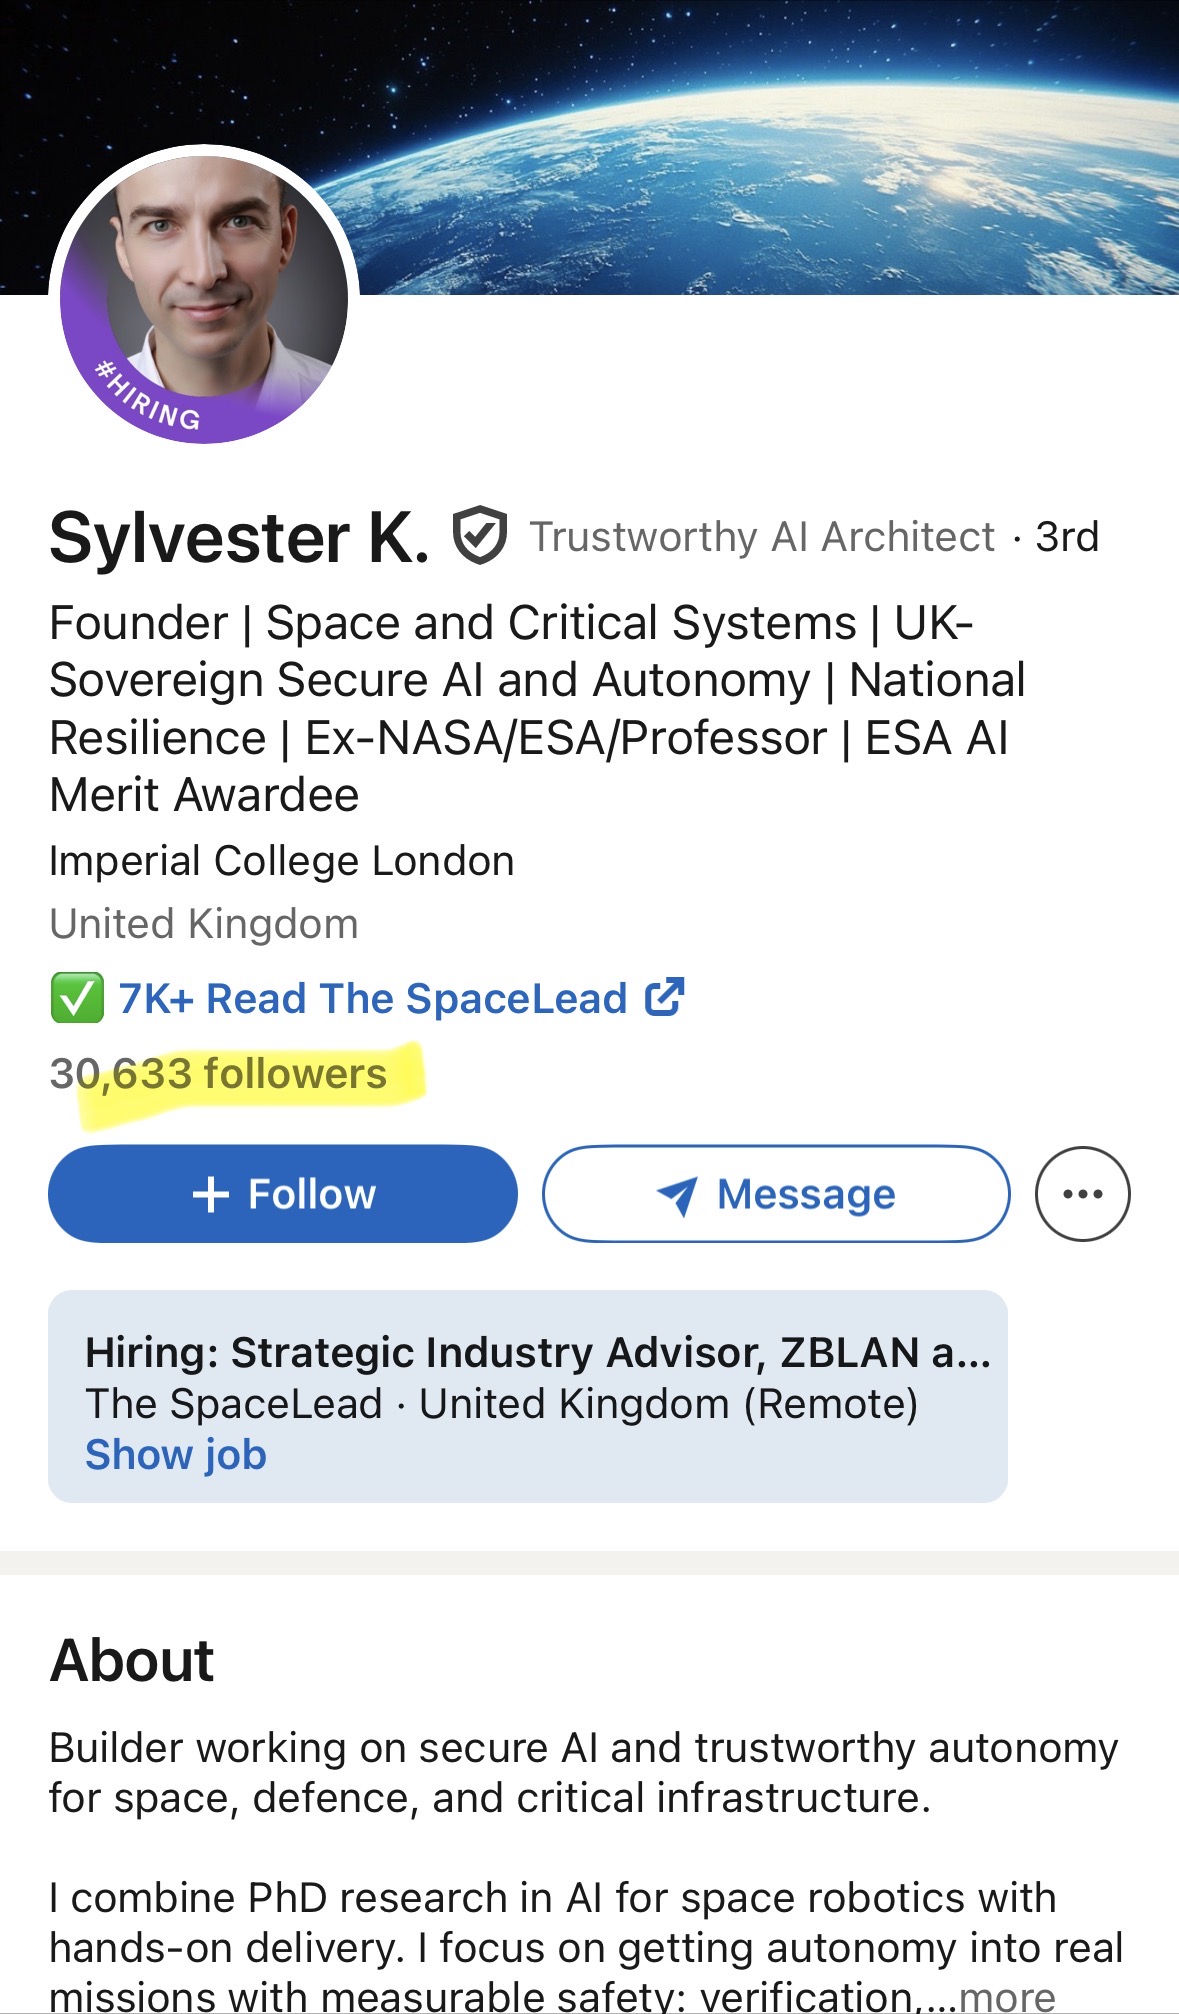Click the "Trustworthy AI Architect" label
Image resolution: width=1179 pixels, height=2014 pixels.
coord(762,537)
